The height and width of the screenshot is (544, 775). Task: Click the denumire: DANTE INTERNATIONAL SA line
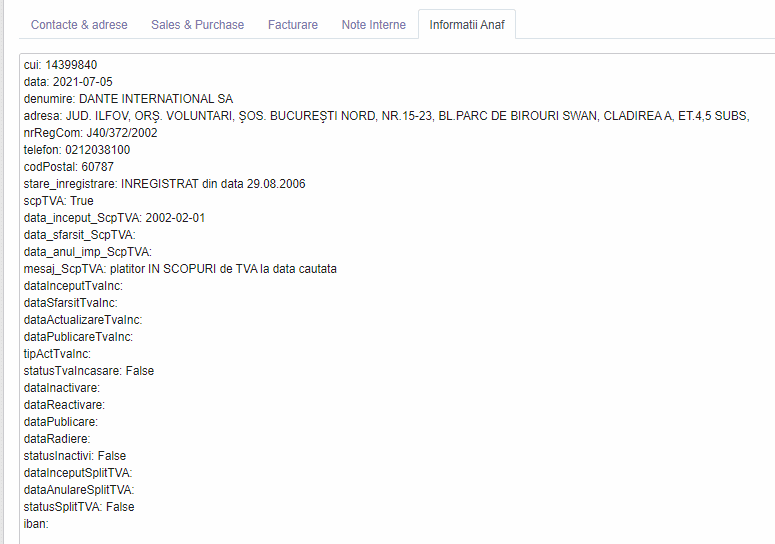(128, 99)
